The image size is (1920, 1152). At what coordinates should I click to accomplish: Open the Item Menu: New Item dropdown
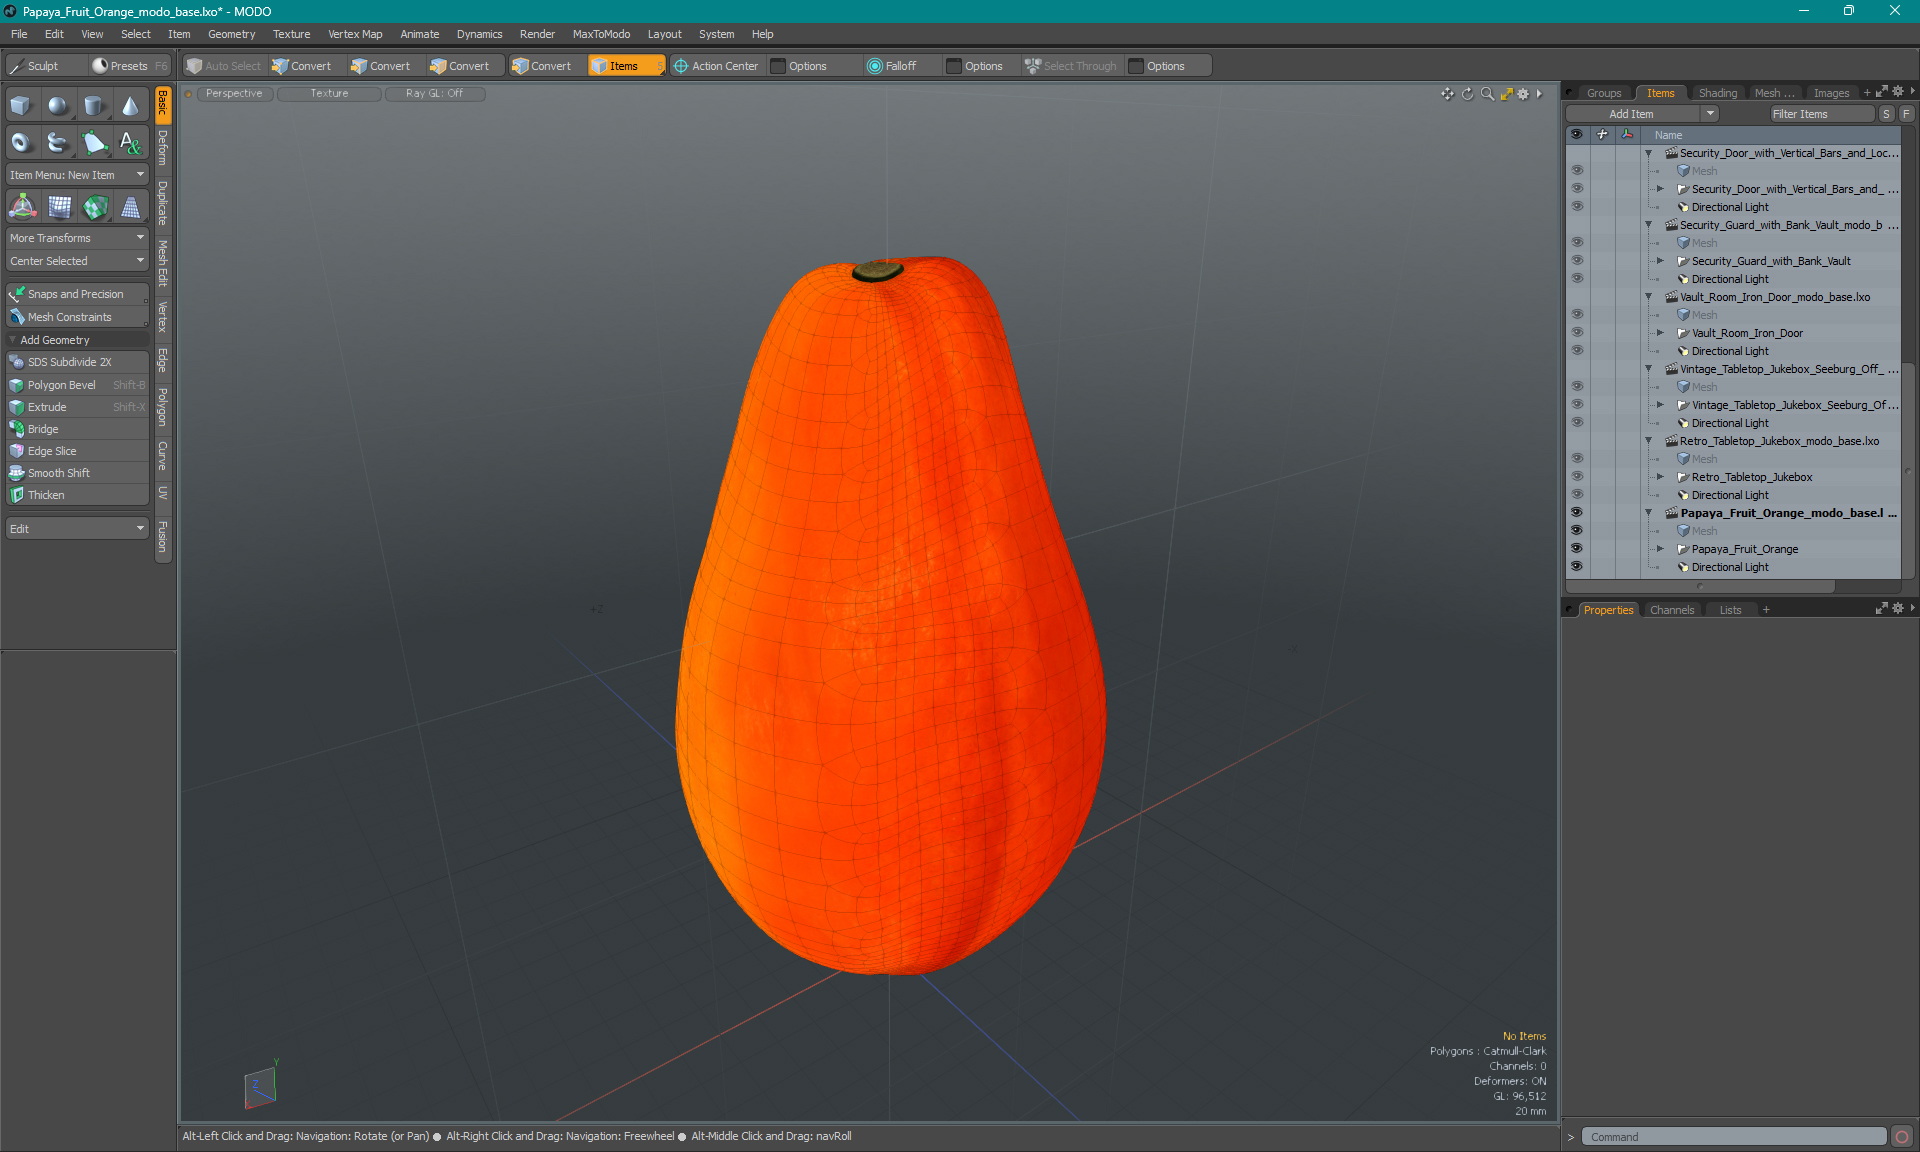[x=77, y=175]
